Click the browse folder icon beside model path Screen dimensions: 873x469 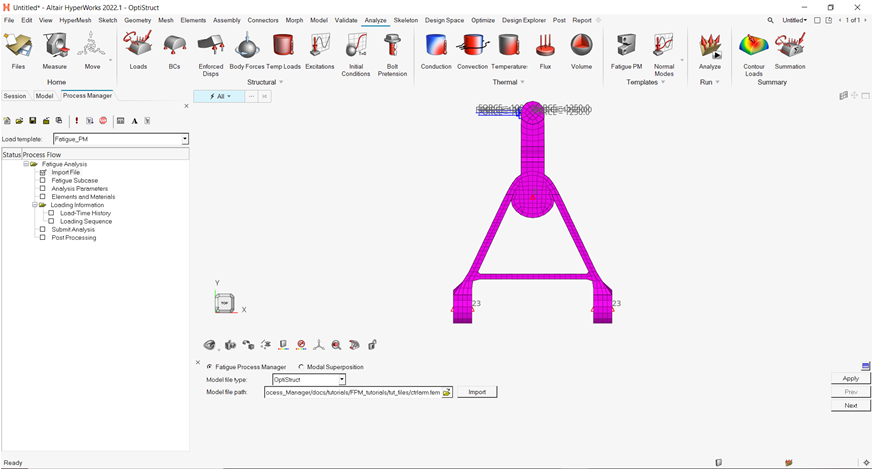click(447, 392)
